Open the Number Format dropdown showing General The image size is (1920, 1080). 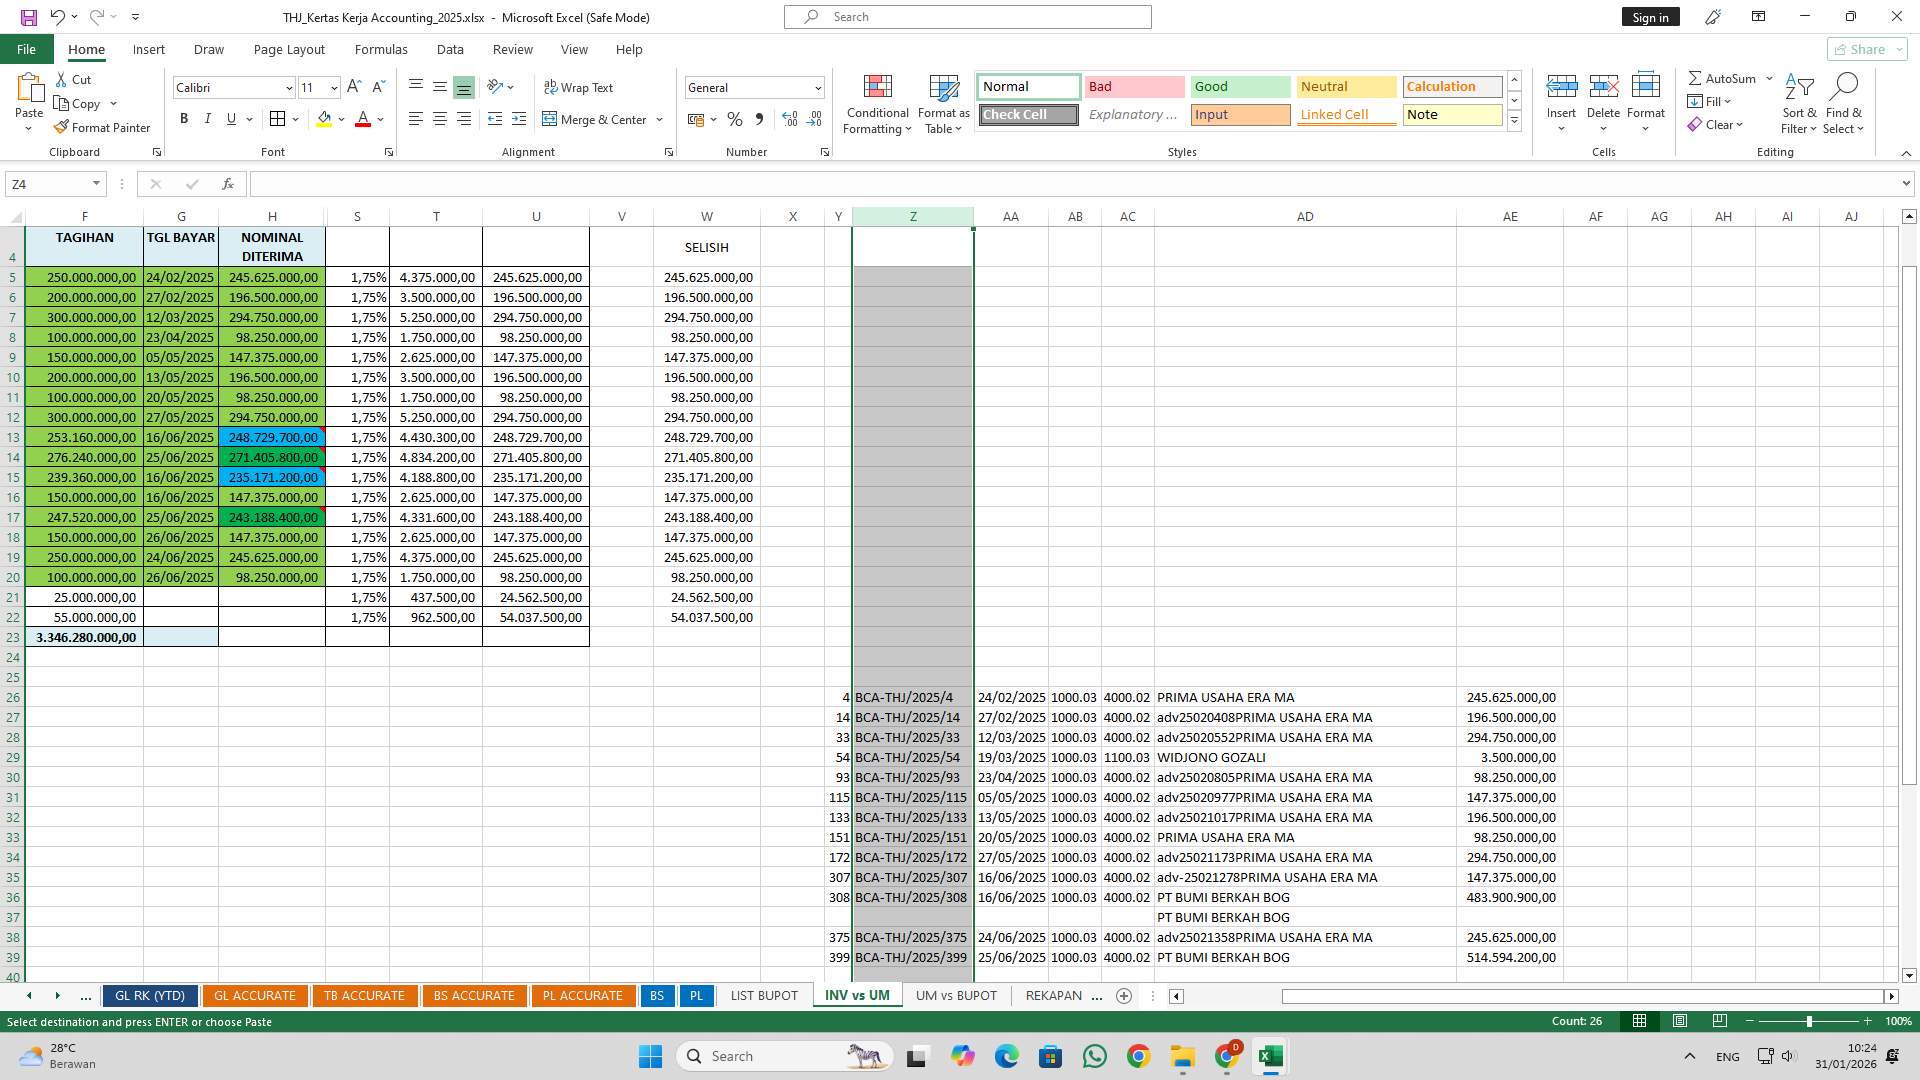pos(754,87)
